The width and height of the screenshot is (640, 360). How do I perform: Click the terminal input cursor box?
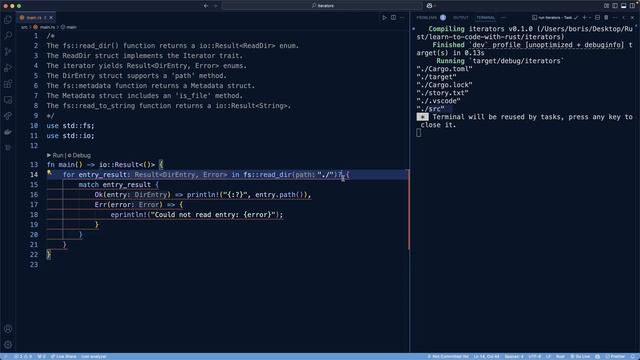click(x=419, y=133)
